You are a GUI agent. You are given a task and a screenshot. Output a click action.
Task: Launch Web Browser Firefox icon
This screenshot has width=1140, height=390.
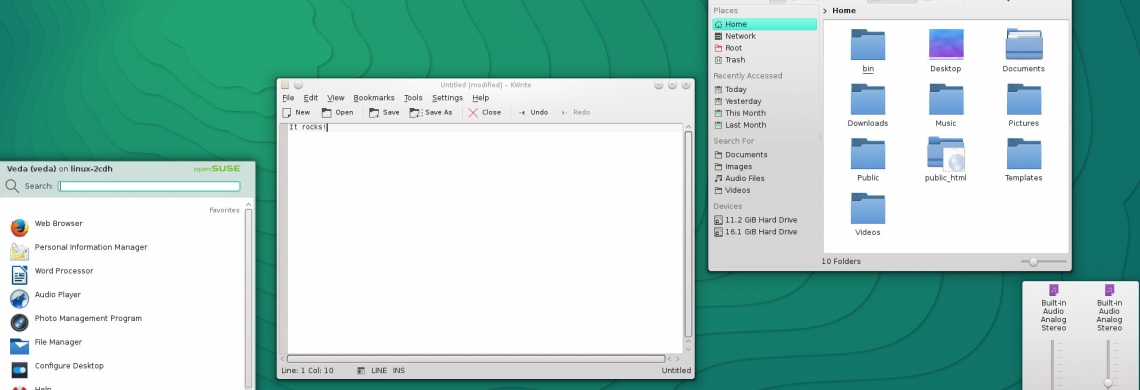pyautogui.click(x=20, y=228)
